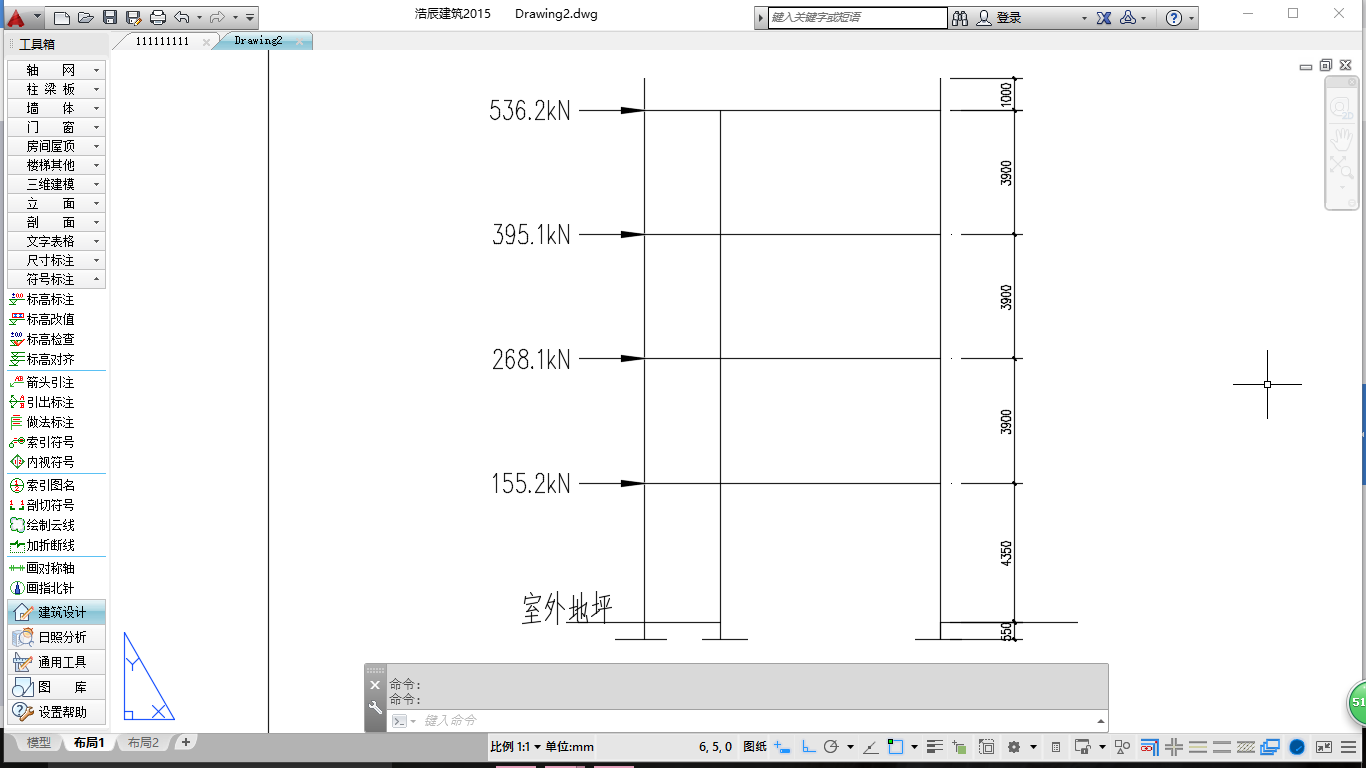Click the keyword search input field
The image size is (1366, 768).
(x=857, y=17)
